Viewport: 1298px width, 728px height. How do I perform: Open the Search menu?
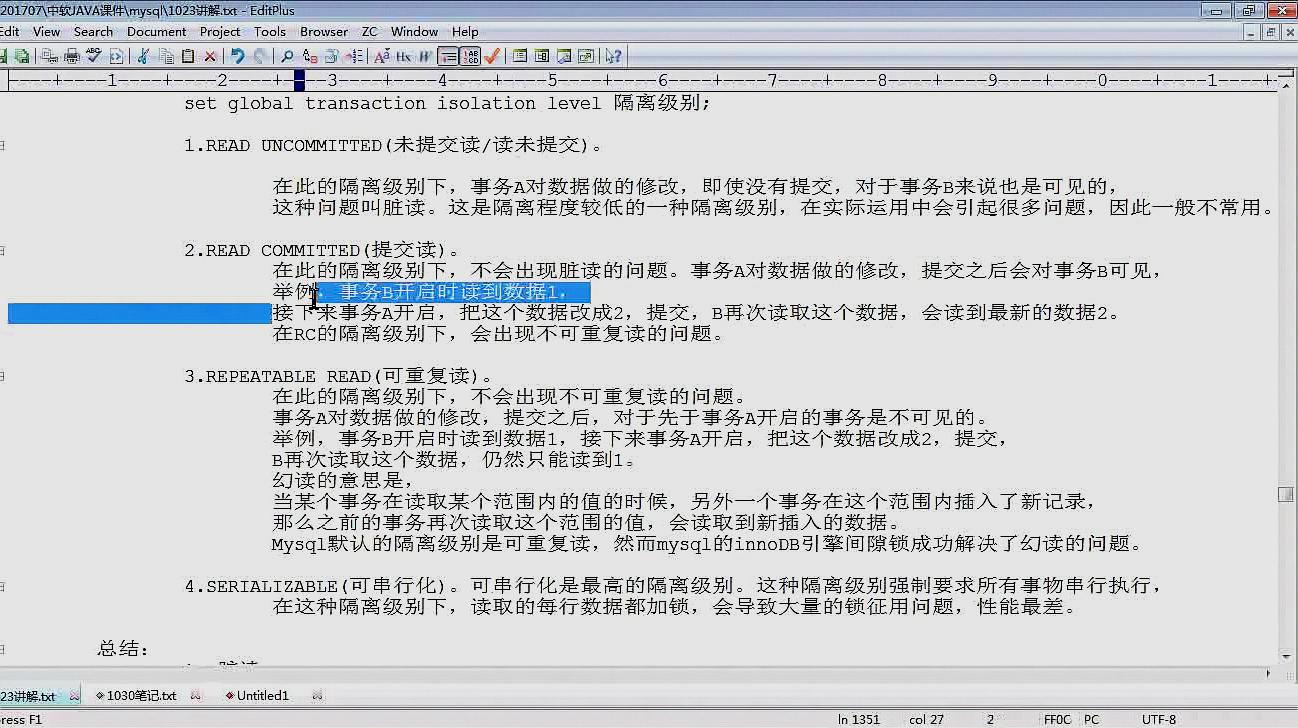(x=93, y=31)
